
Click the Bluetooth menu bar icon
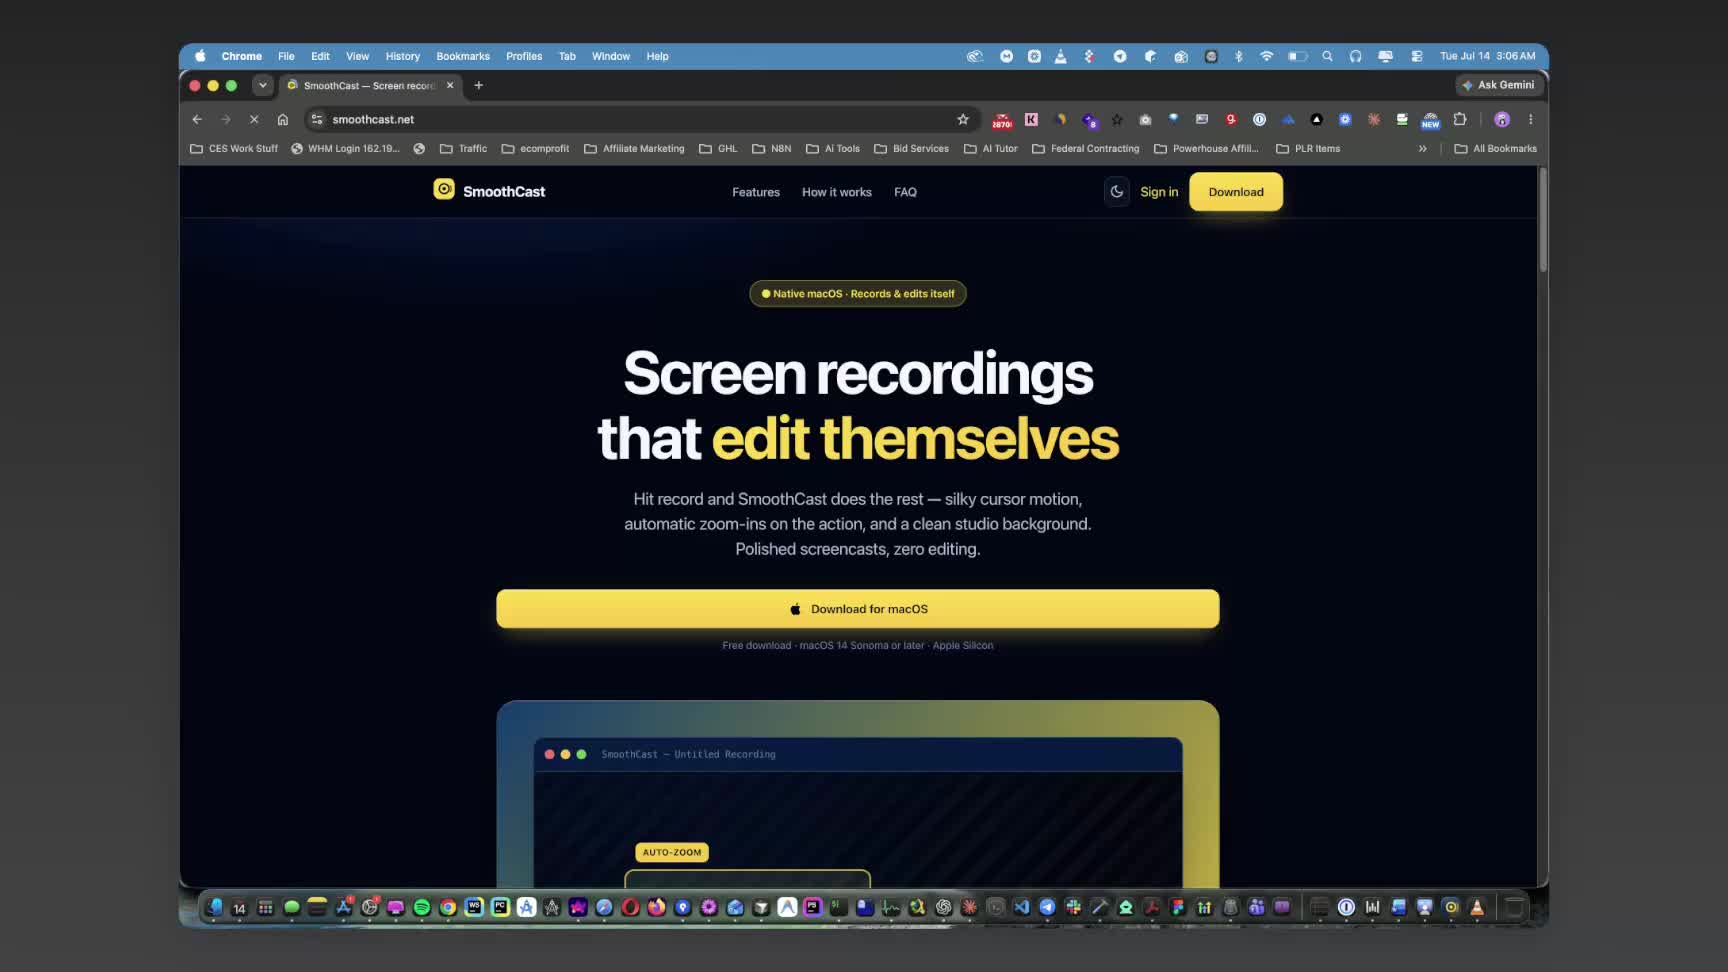(1238, 56)
